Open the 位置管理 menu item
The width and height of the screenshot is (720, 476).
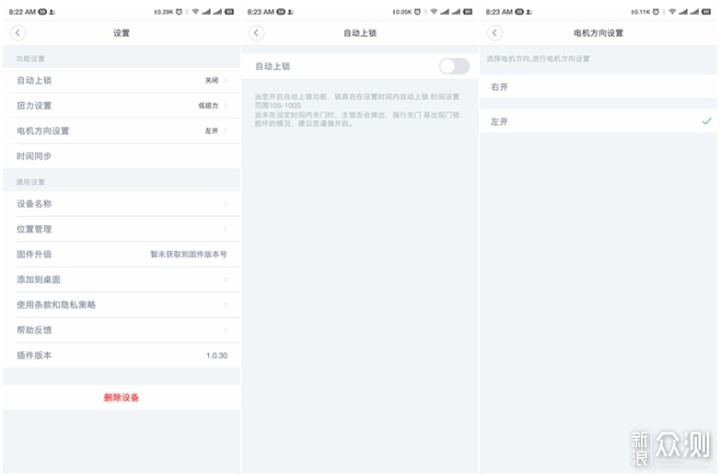click(x=120, y=229)
